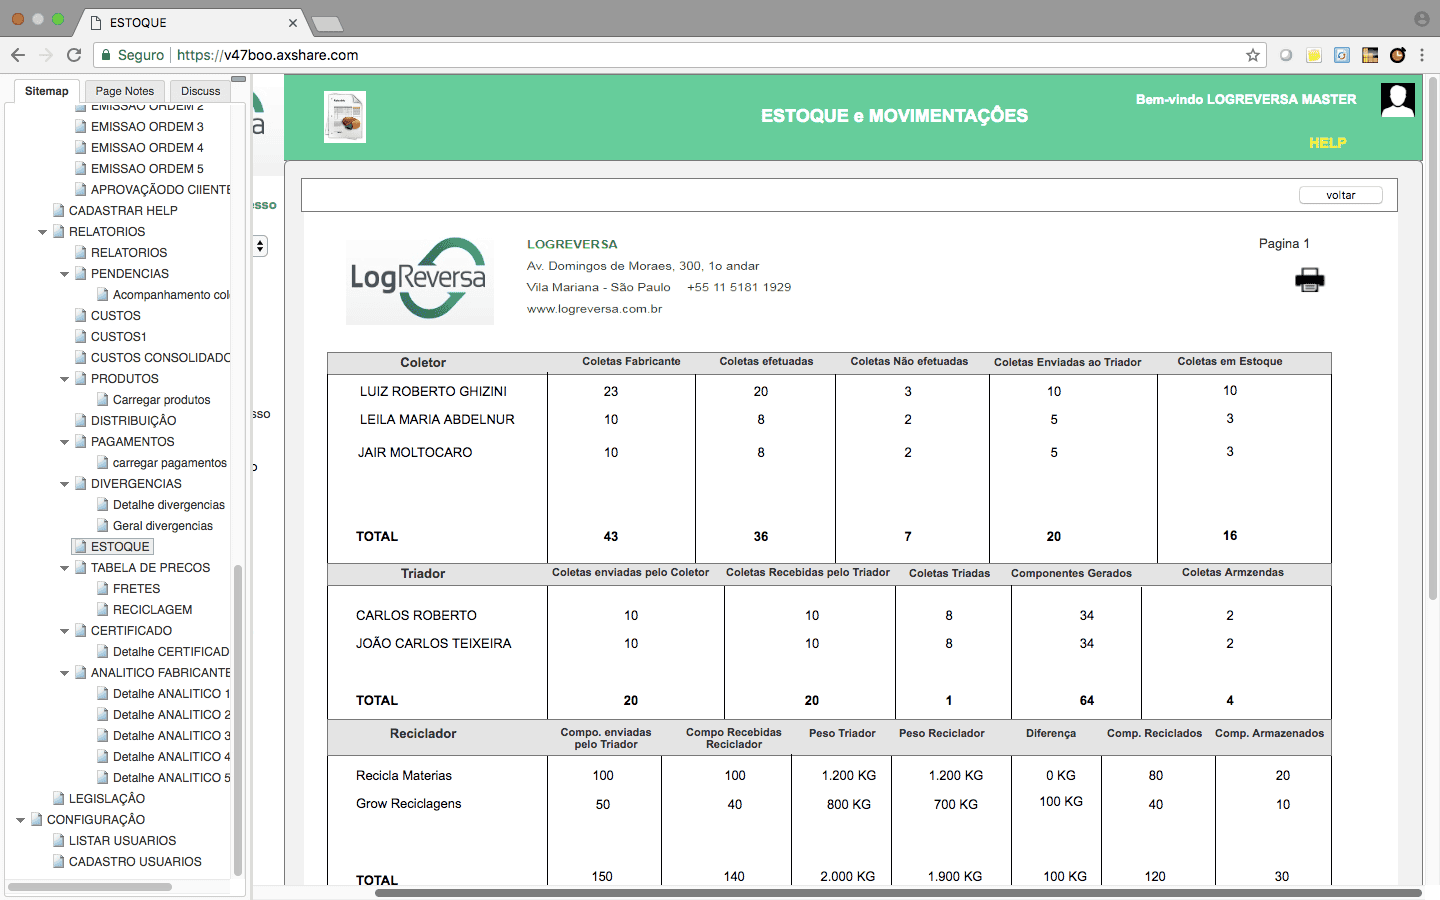Collapse the CERTIFICADO tree node
The height and width of the screenshot is (900, 1440).
(65, 631)
